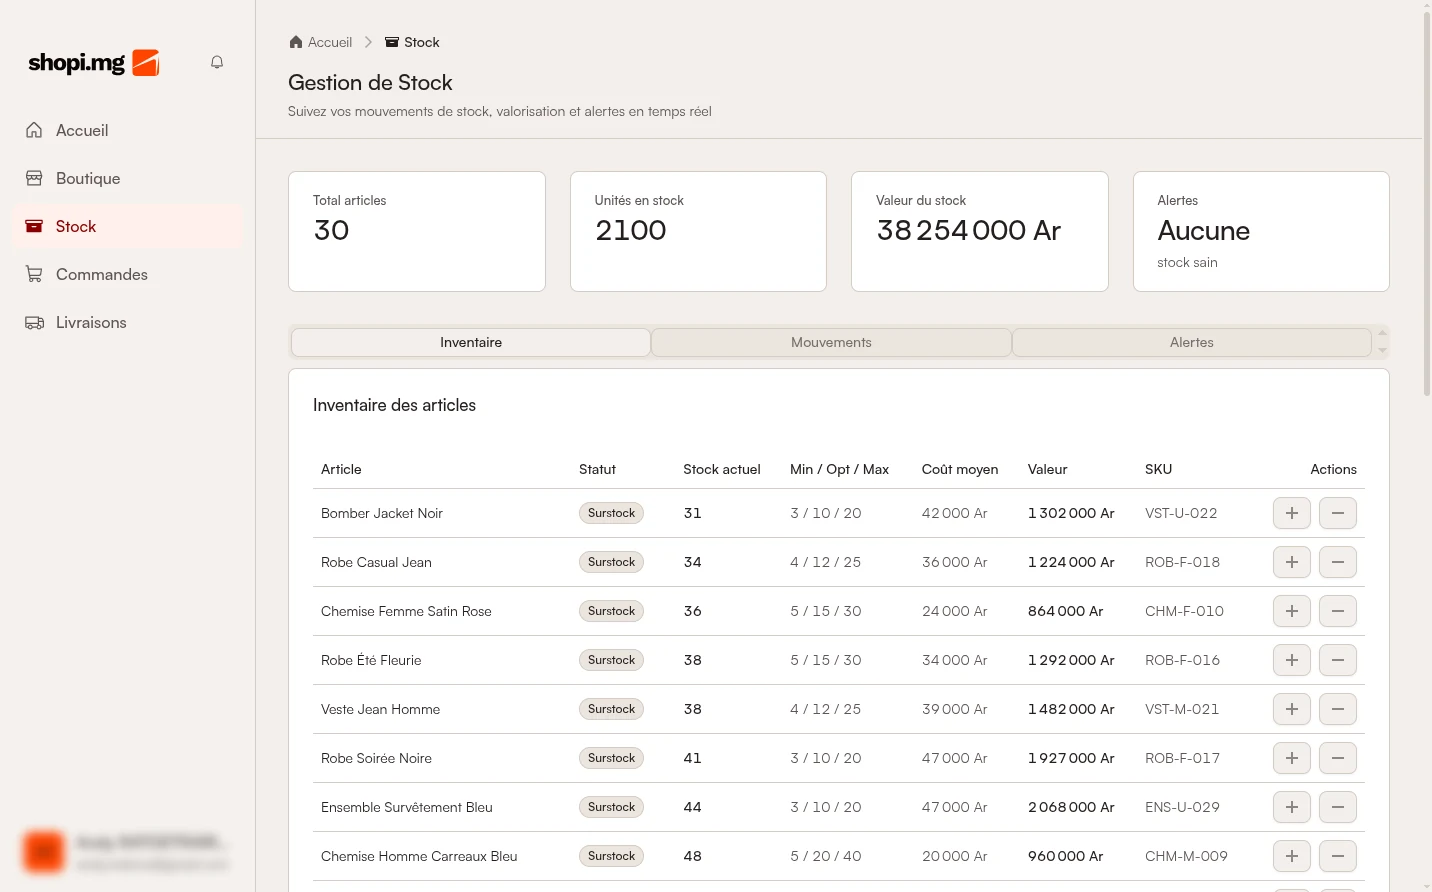Click the Livraisons truck icon in sidebar
The image size is (1432, 892).
pyautogui.click(x=34, y=322)
